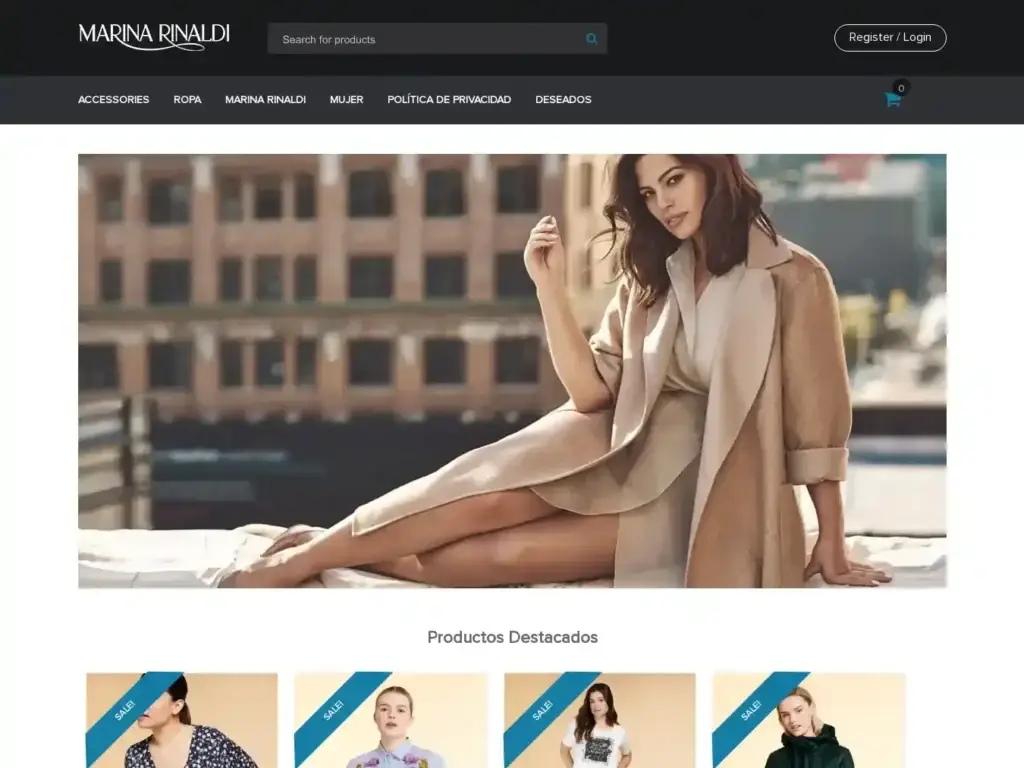Visit the POLÍTICA DE PRIVACIDAD page
The image size is (1024, 768).
tap(449, 100)
